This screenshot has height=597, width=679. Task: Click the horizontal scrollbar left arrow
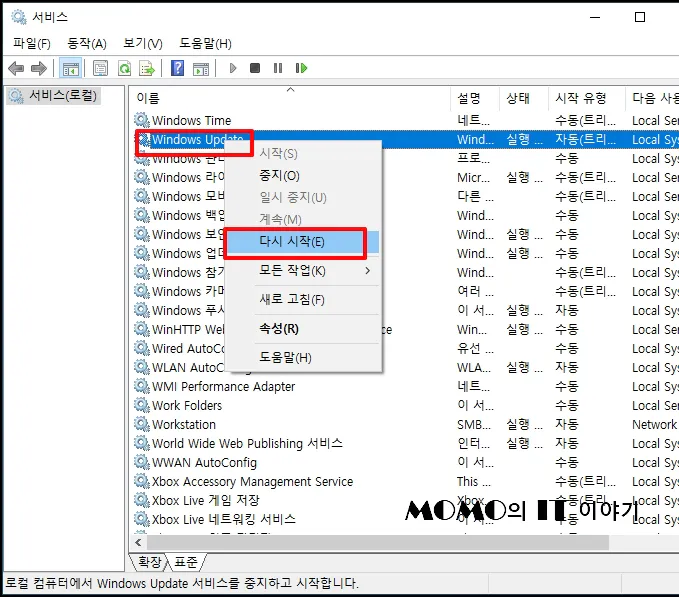pos(139,542)
